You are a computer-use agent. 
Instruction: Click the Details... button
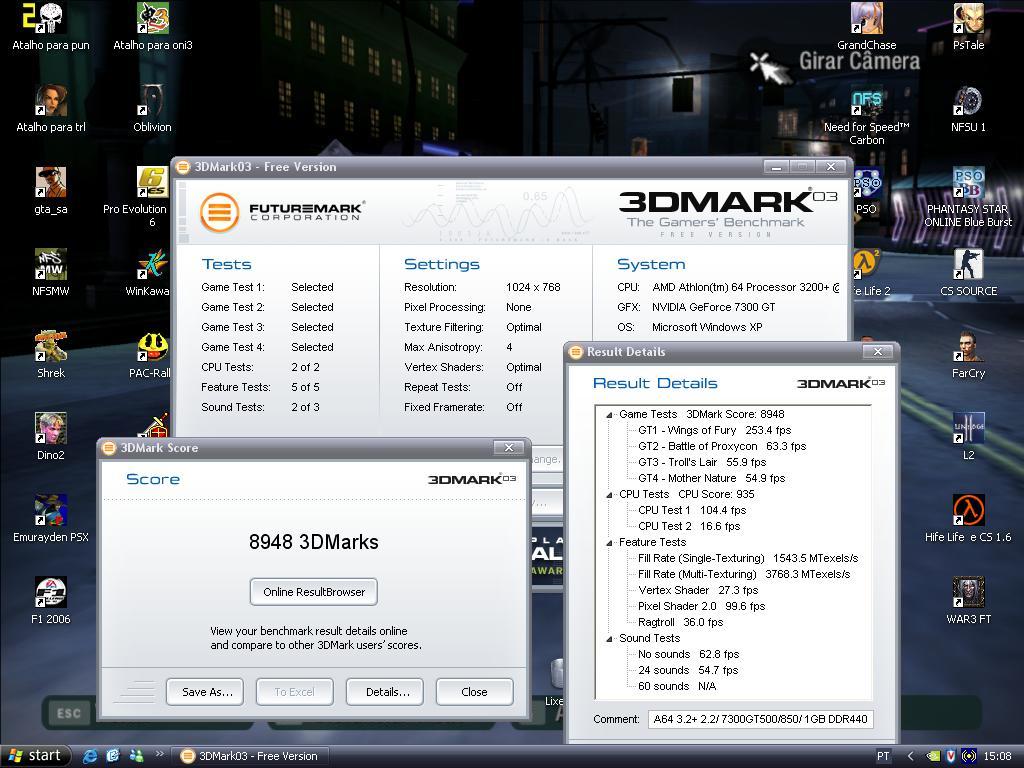385,692
